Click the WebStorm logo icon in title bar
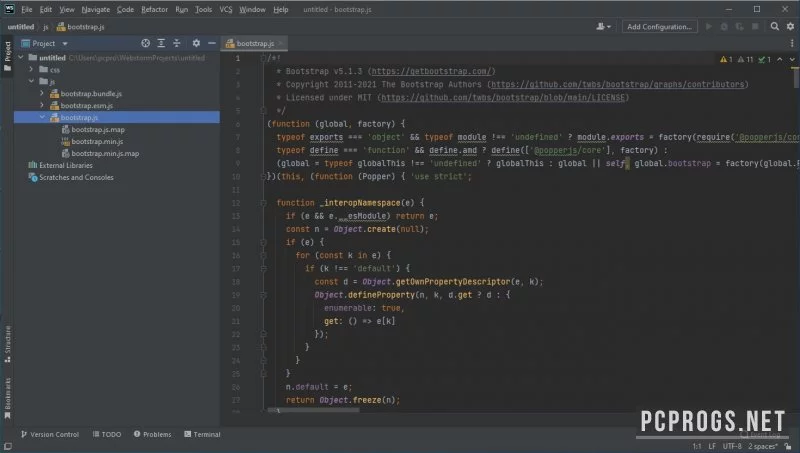 (x=9, y=9)
